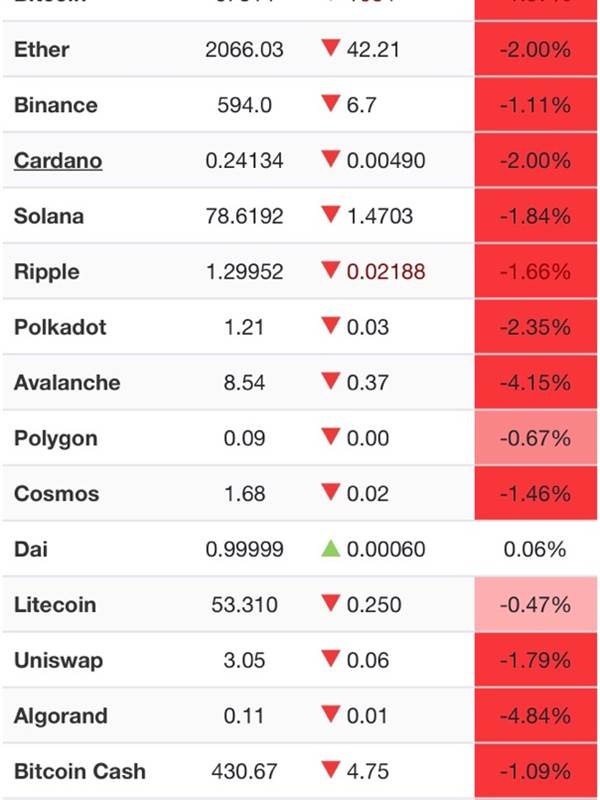The height and width of the screenshot is (800, 600).
Task: Open the Ether coin page
Action: tap(42, 50)
